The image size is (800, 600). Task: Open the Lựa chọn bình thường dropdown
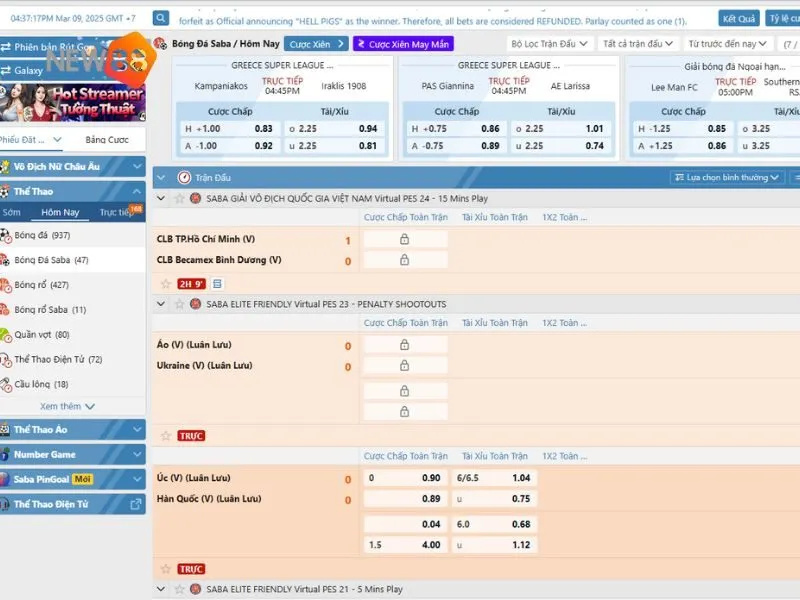(x=726, y=177)
